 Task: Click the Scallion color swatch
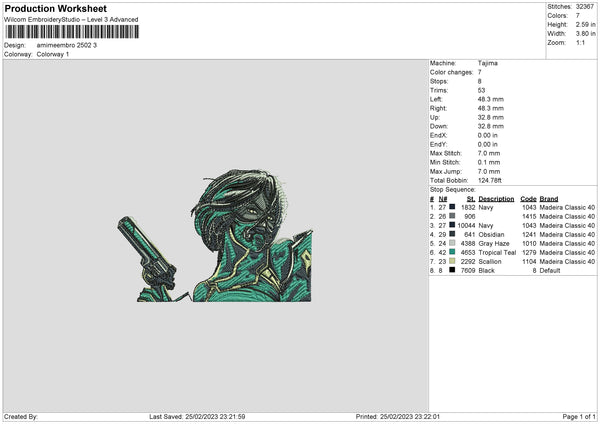(452, 261)
